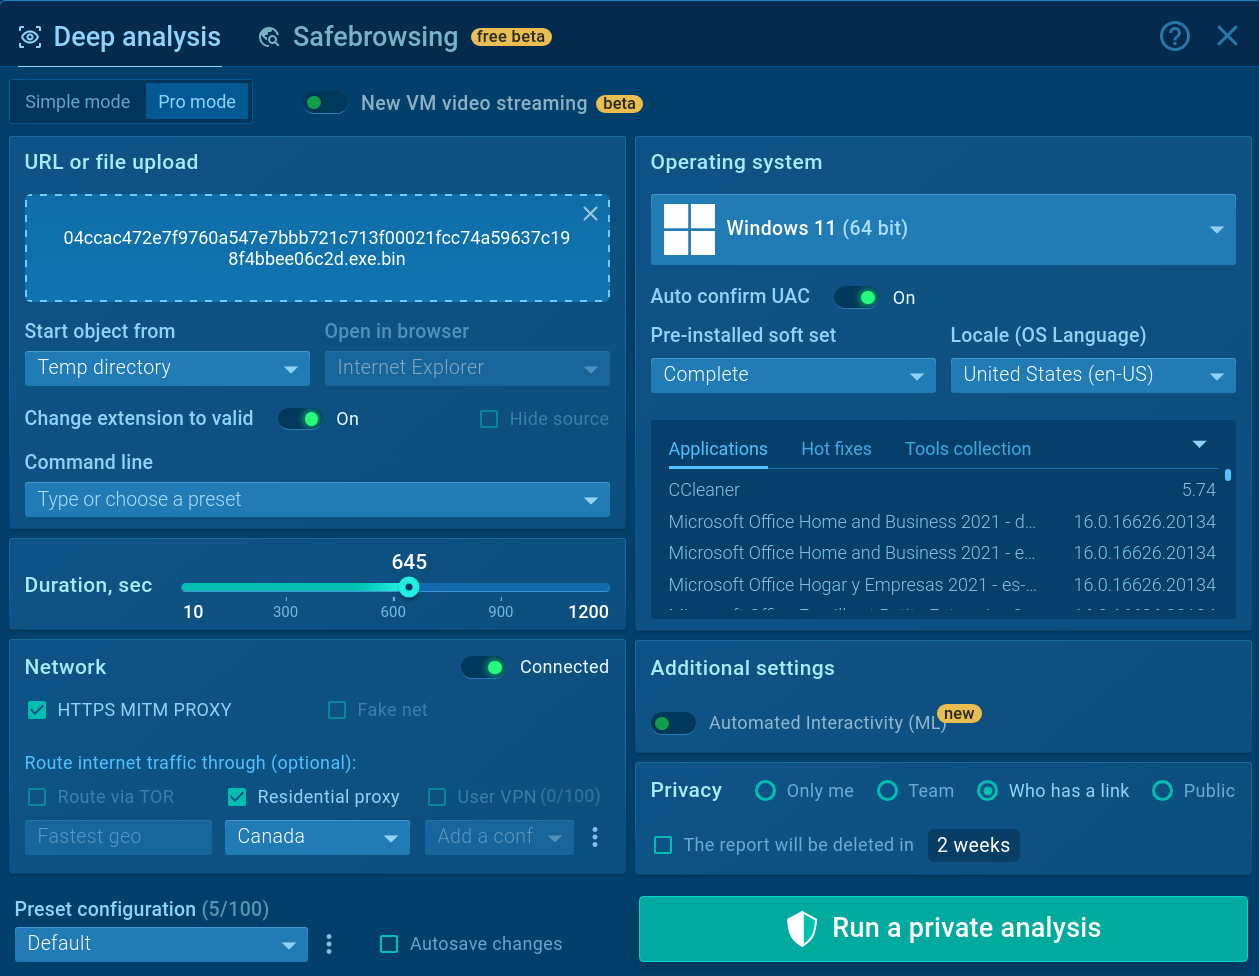Remove the uploaded file with X icon
Image resolution: width=1259 pixels, height=976 pixels.
pos(590,214)
